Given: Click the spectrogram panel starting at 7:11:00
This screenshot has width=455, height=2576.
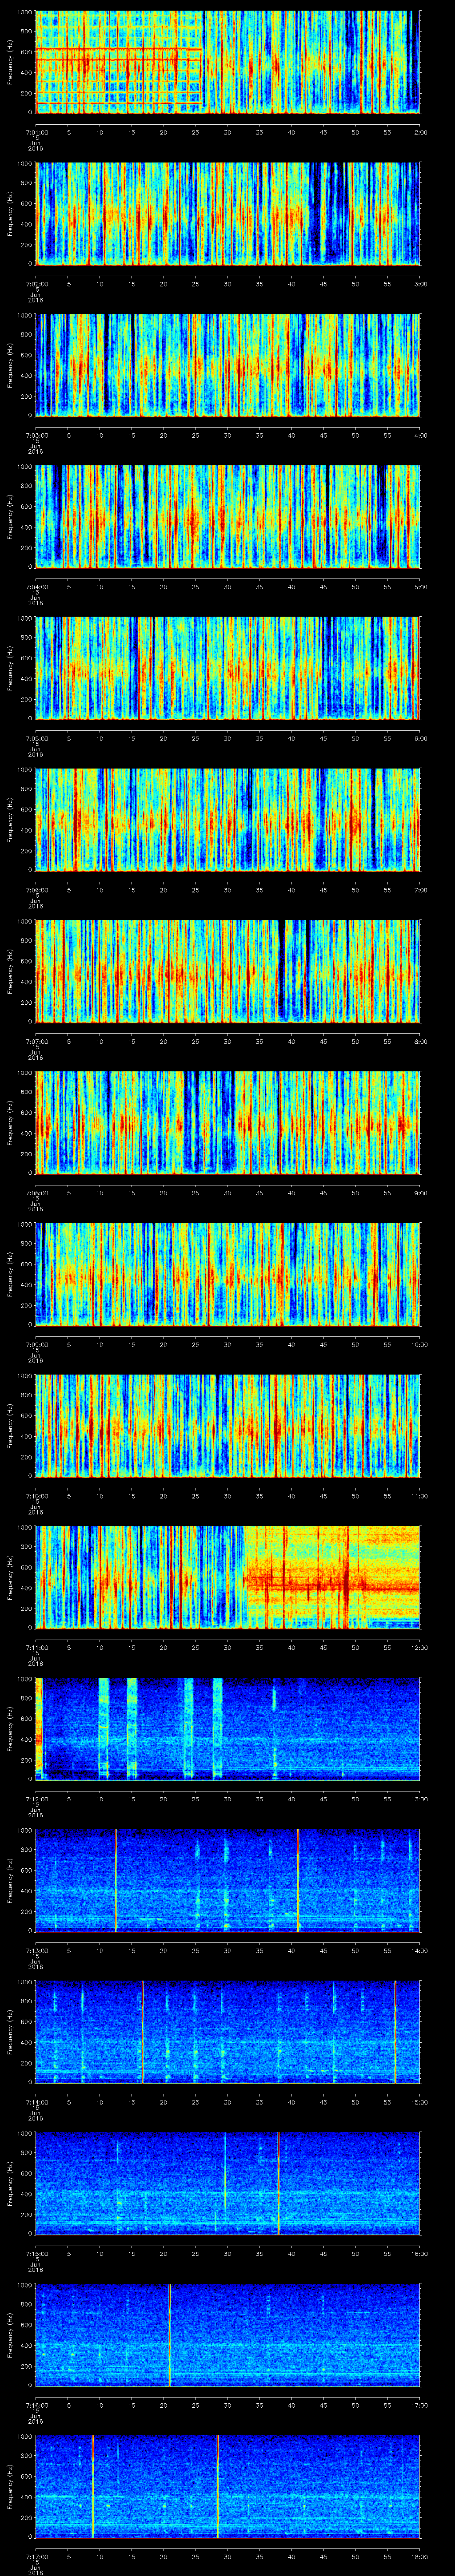Looking at the screenshot, I should coord(227,1577).
